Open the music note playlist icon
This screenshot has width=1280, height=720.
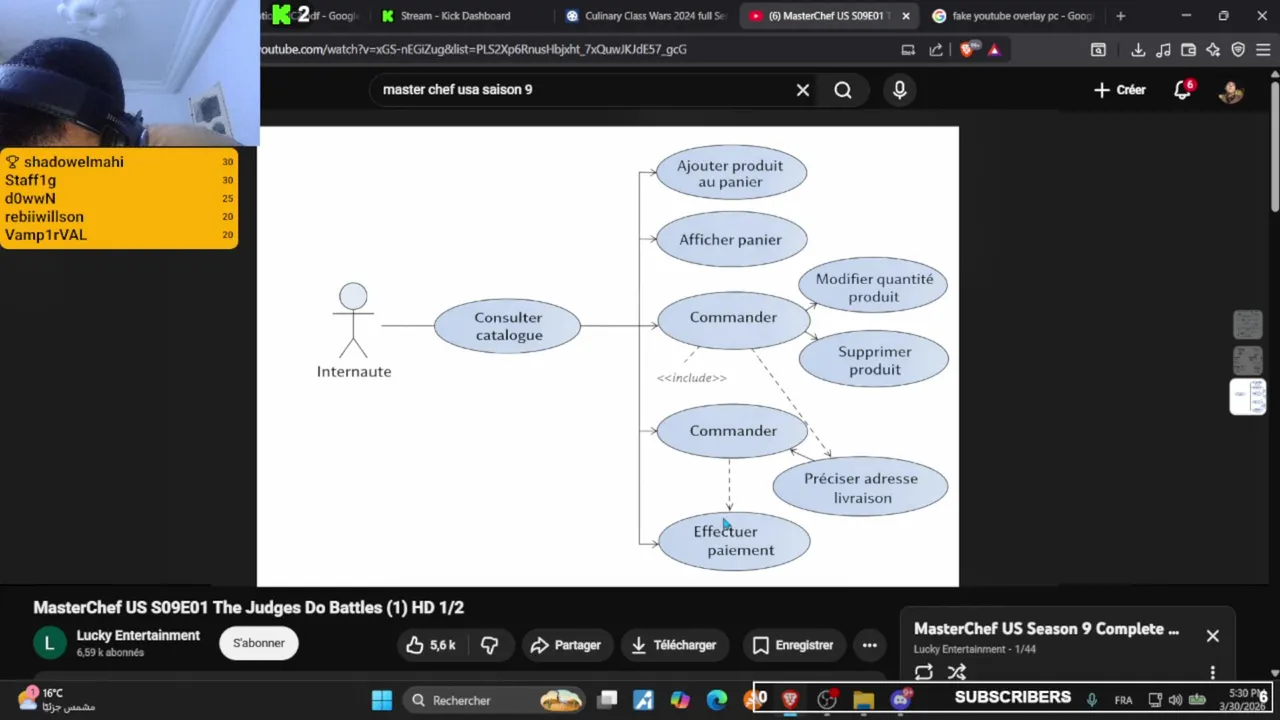click(x=1163, y=49)
